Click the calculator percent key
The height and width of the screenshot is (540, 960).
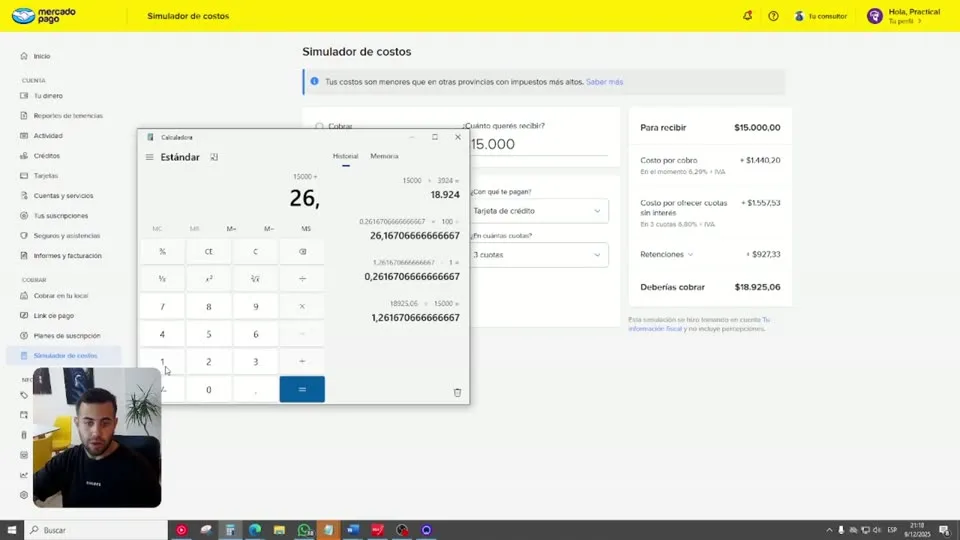tap(162, 251)
